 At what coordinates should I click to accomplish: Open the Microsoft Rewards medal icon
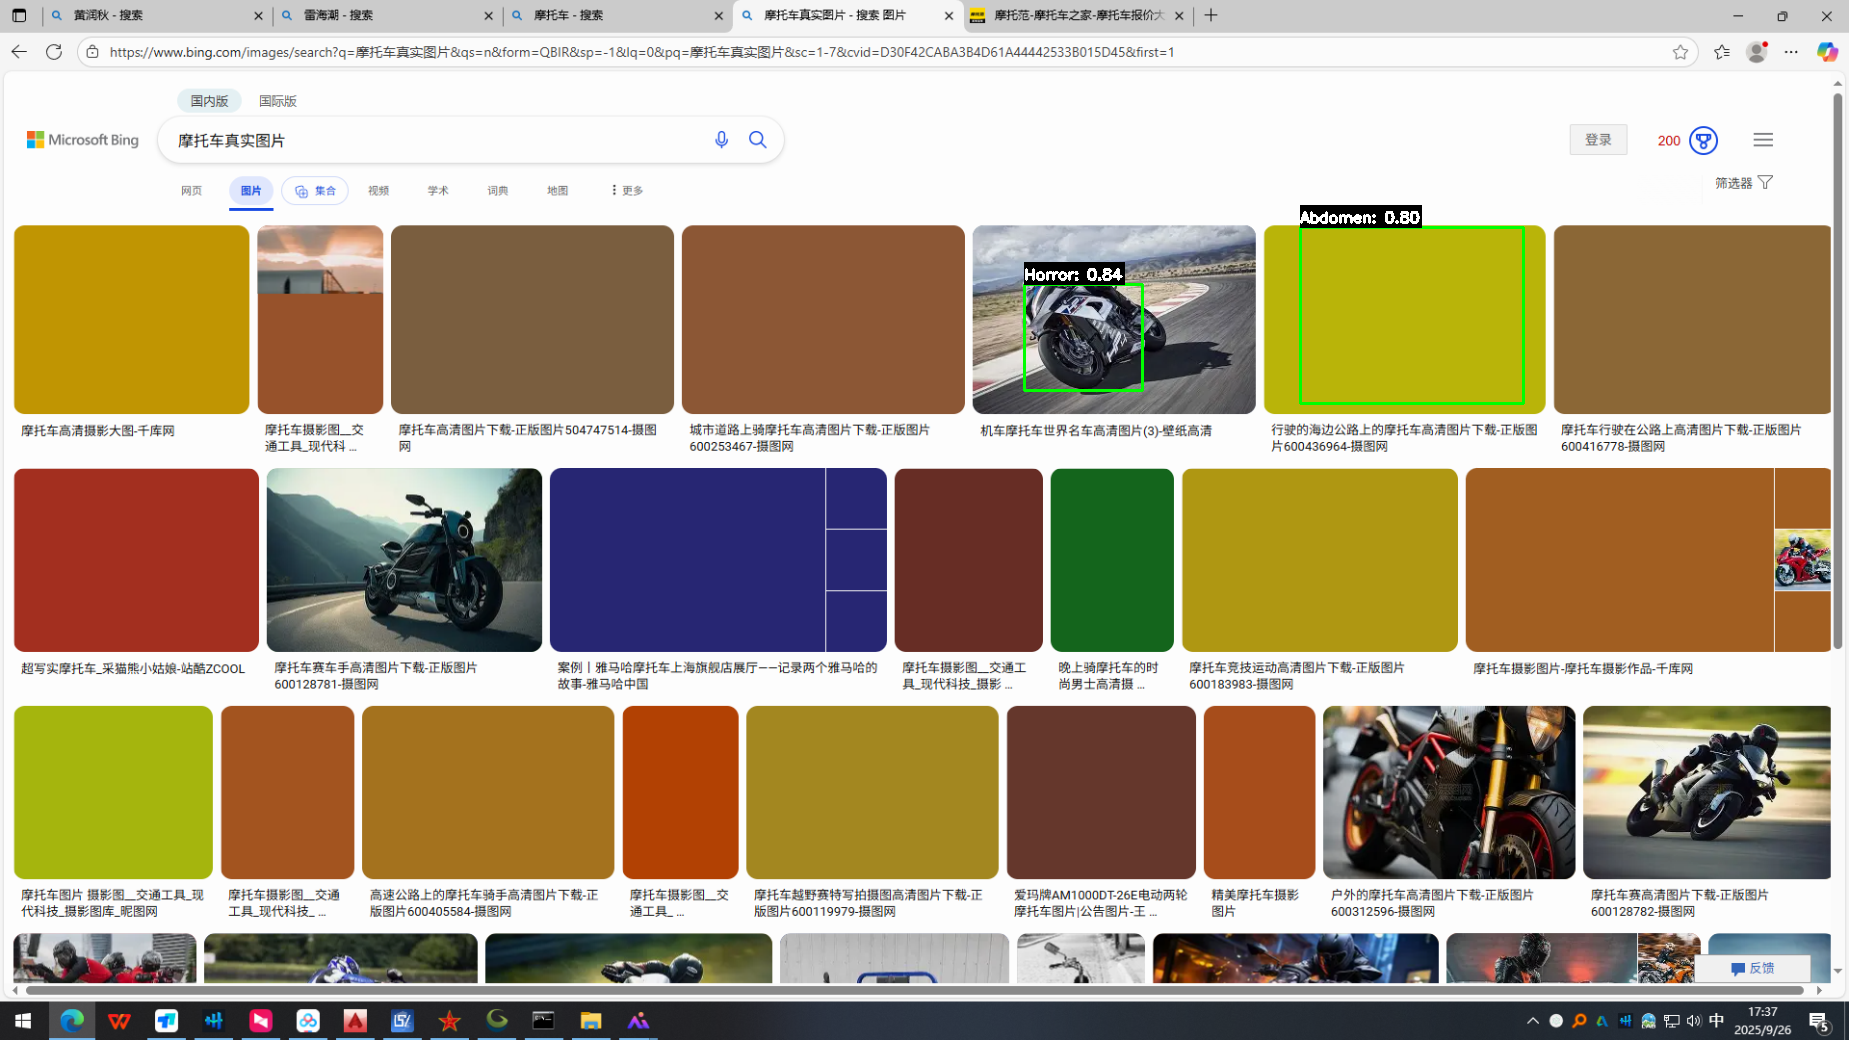(1703, 140)
